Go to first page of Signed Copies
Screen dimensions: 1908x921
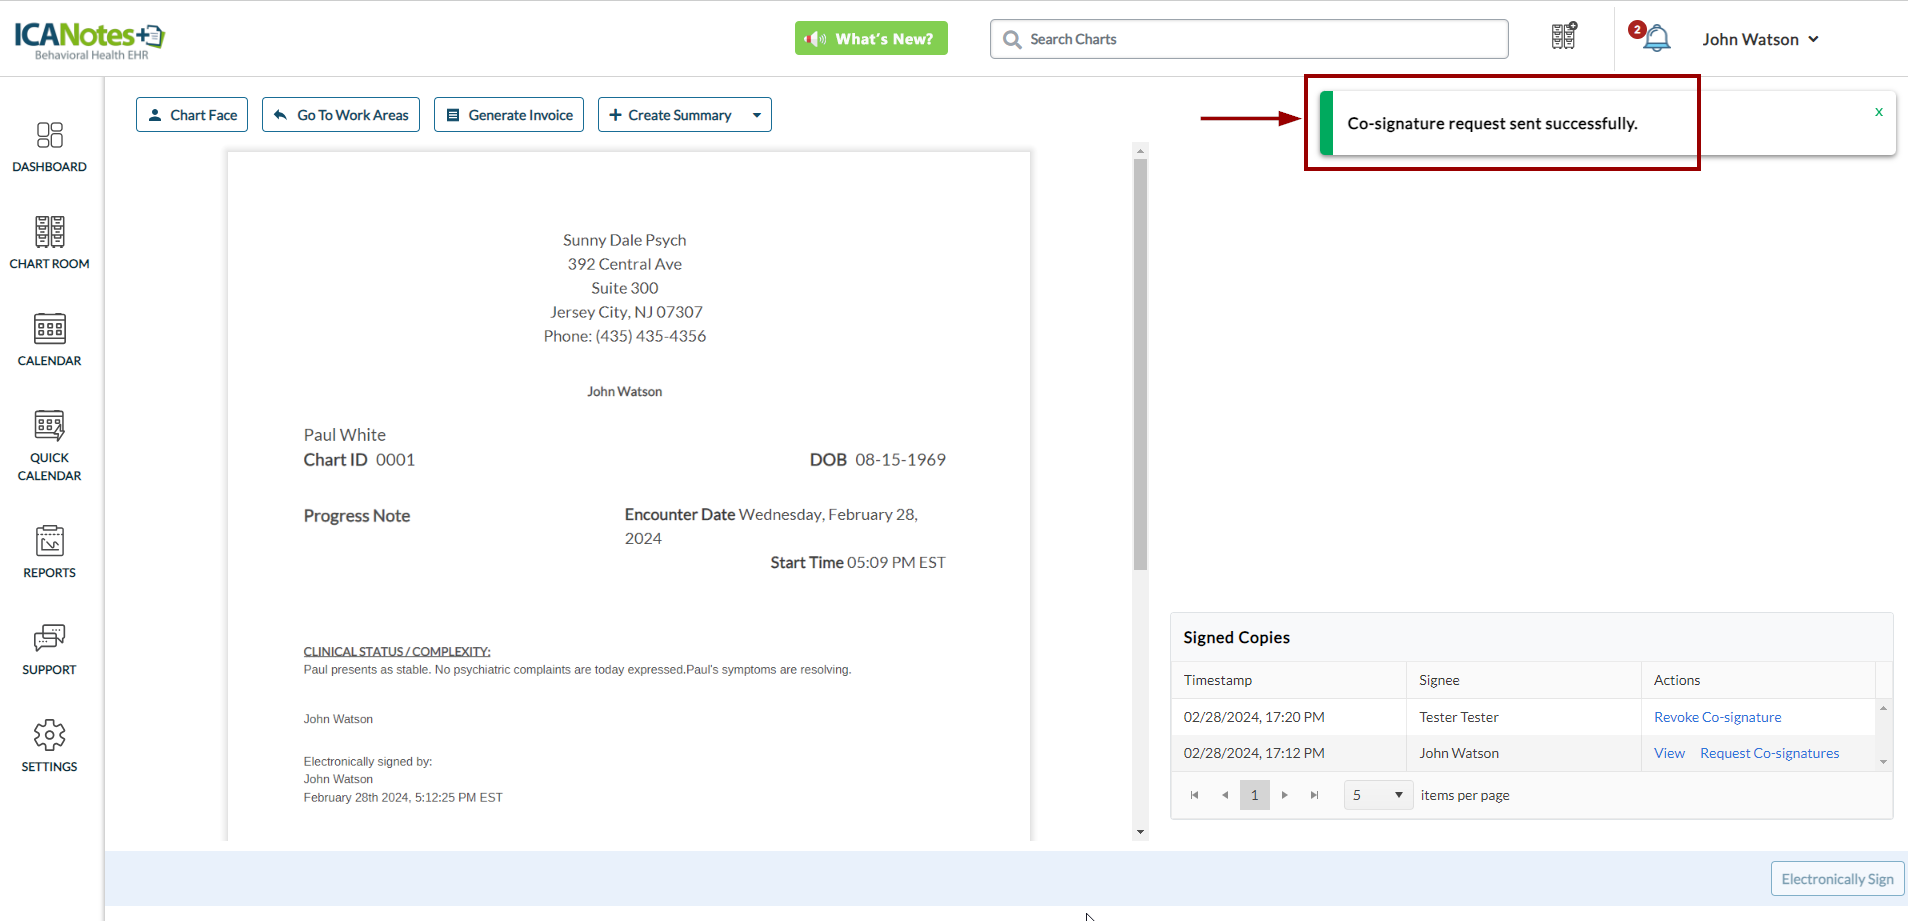(x=1194, y=795)
